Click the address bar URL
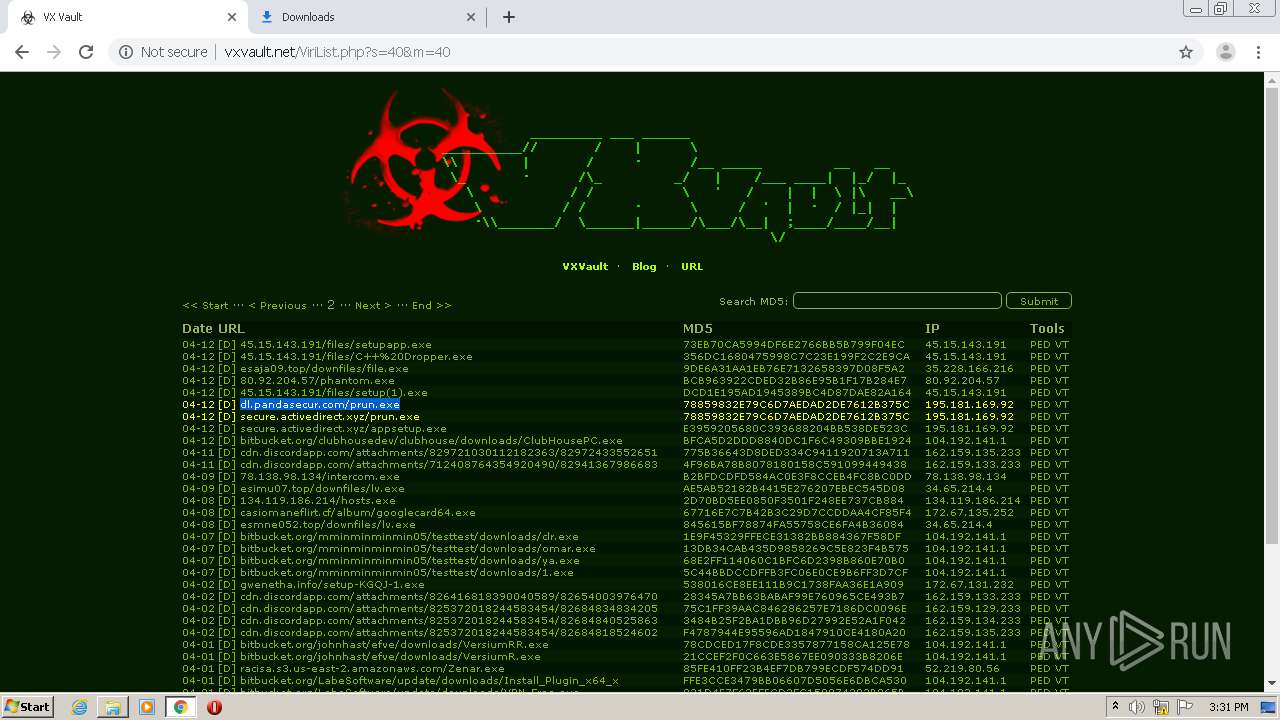Viewport: 1280px width, 720px height. point(337,52)
